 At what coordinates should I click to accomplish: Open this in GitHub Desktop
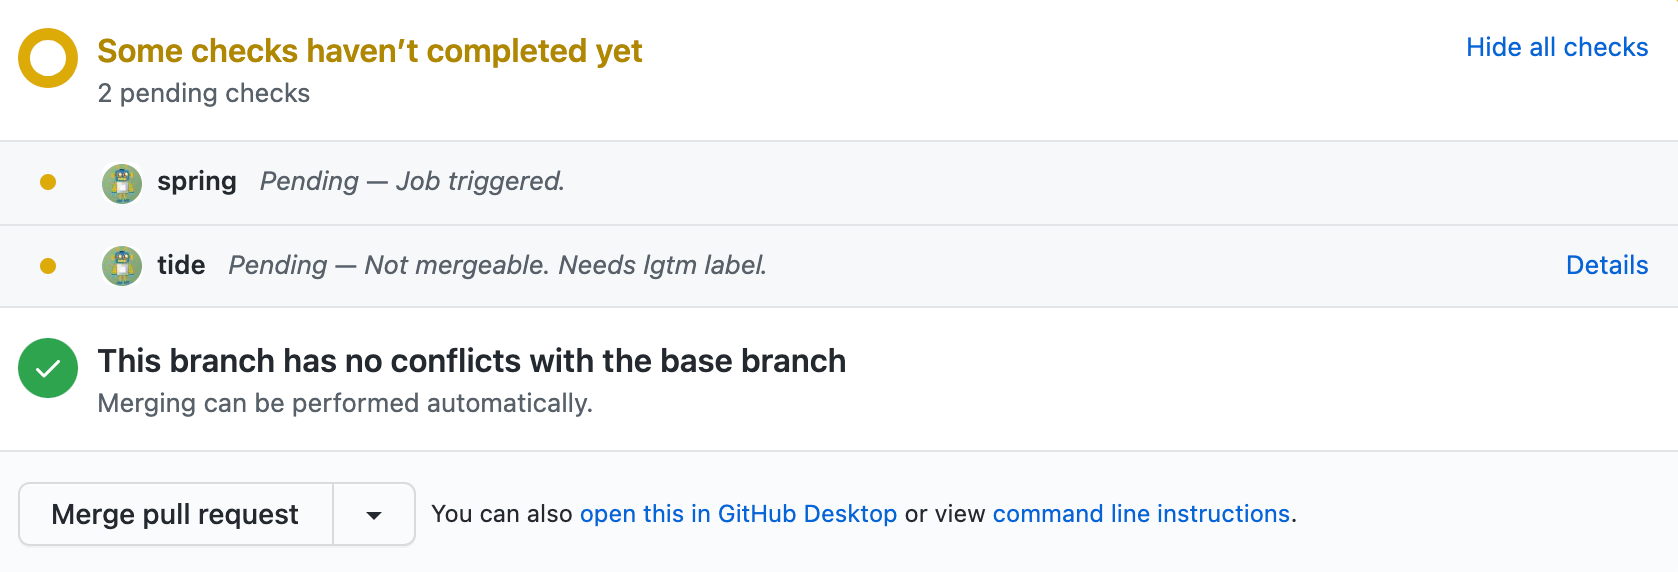point(738,514)
